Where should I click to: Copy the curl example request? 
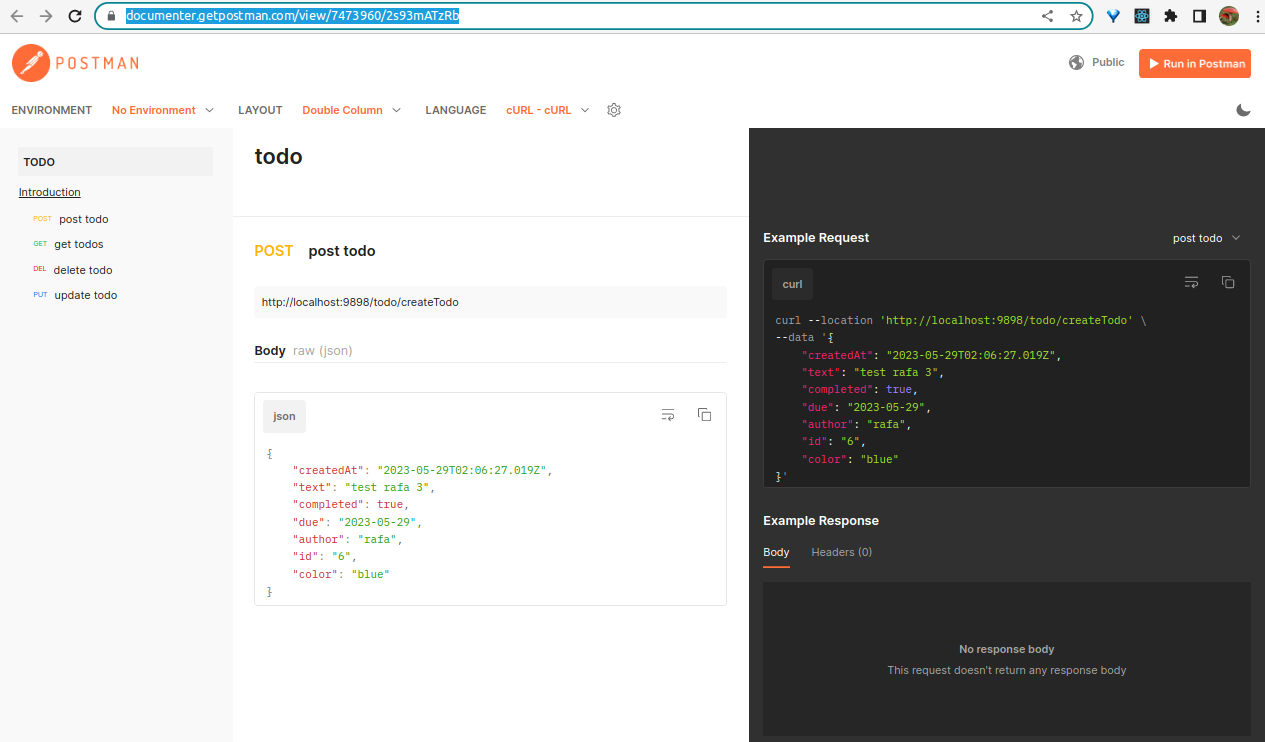coord(1228,283)
